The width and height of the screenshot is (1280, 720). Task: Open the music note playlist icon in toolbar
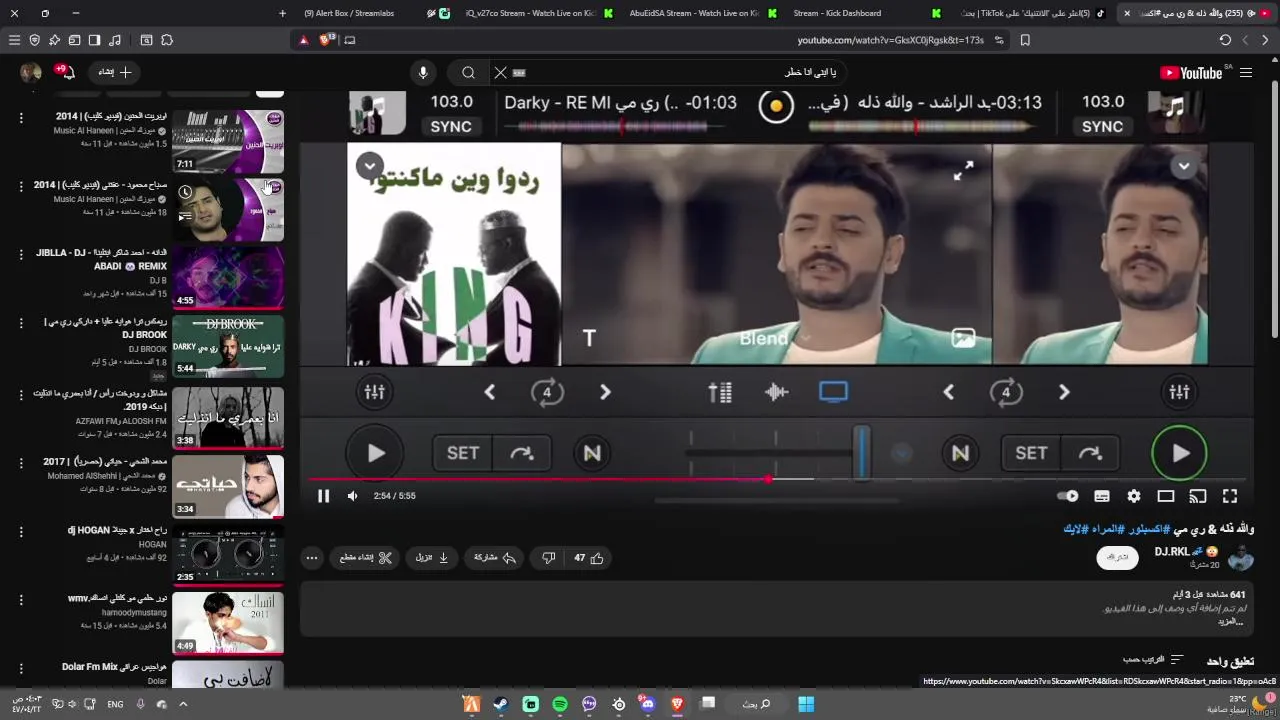click(114, 40)
